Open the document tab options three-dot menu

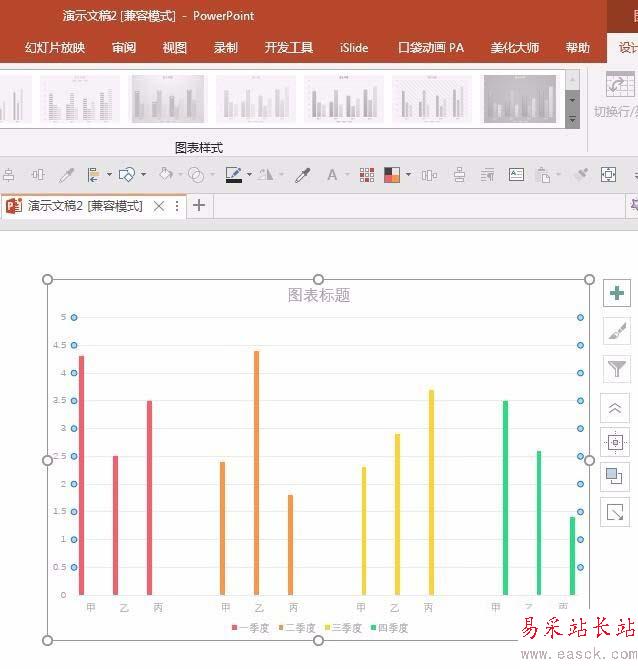coord(177,207)
